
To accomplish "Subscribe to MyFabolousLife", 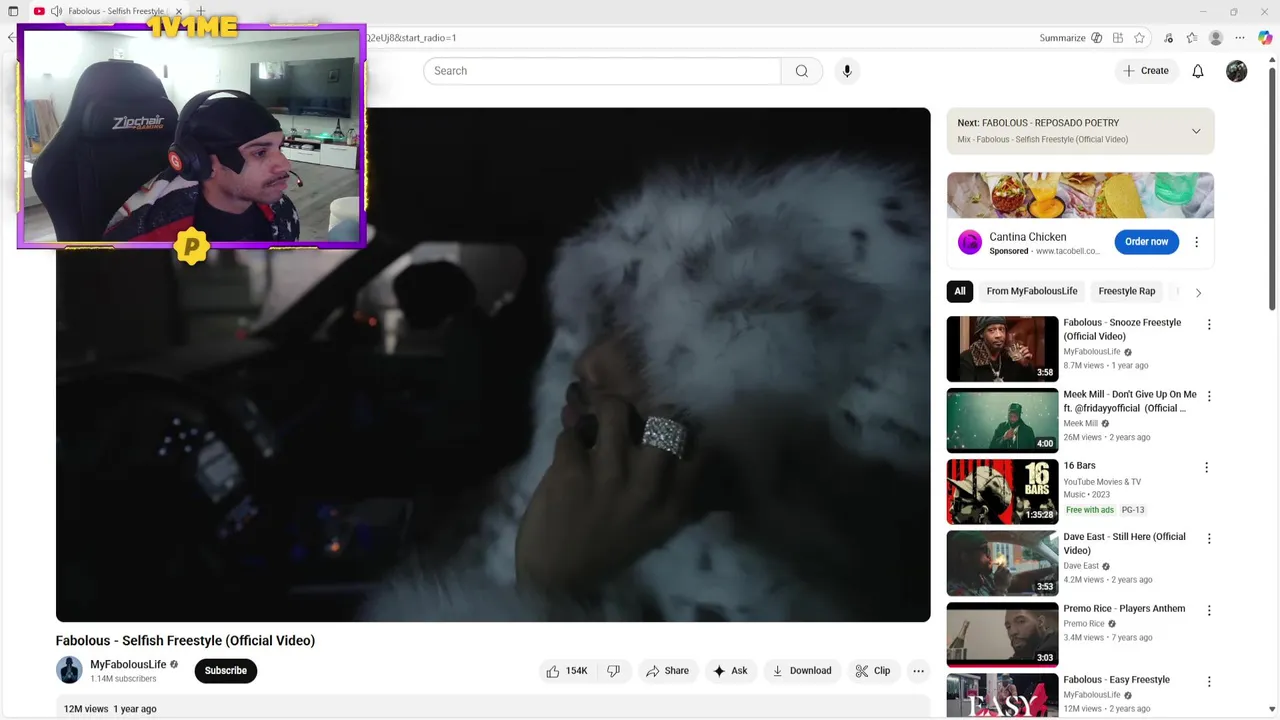I will [226, 671].
